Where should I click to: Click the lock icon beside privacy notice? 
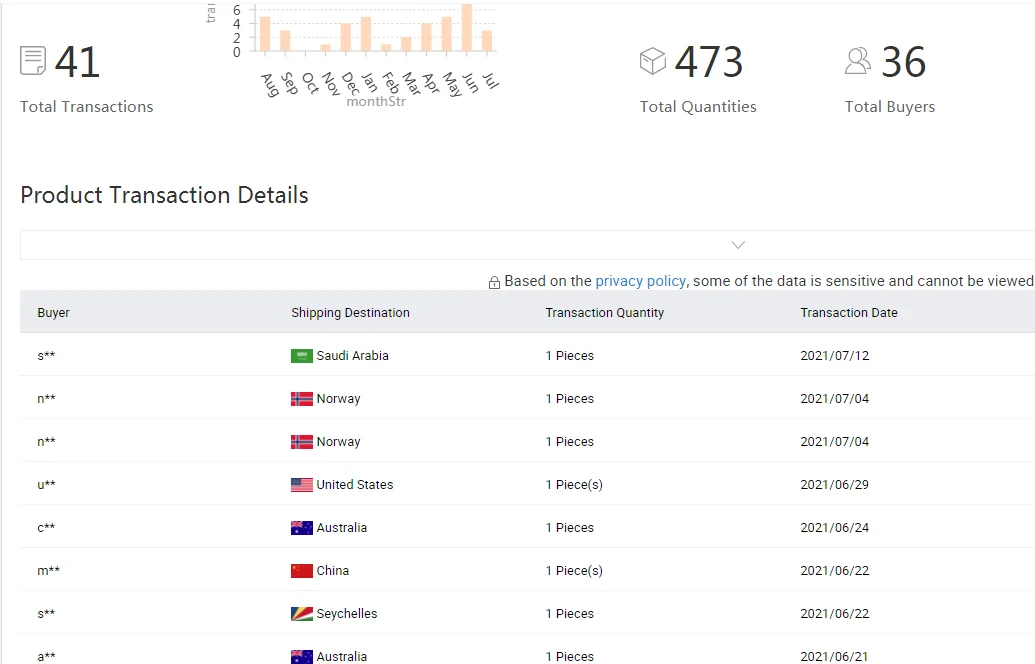click(x=494, y=282)
